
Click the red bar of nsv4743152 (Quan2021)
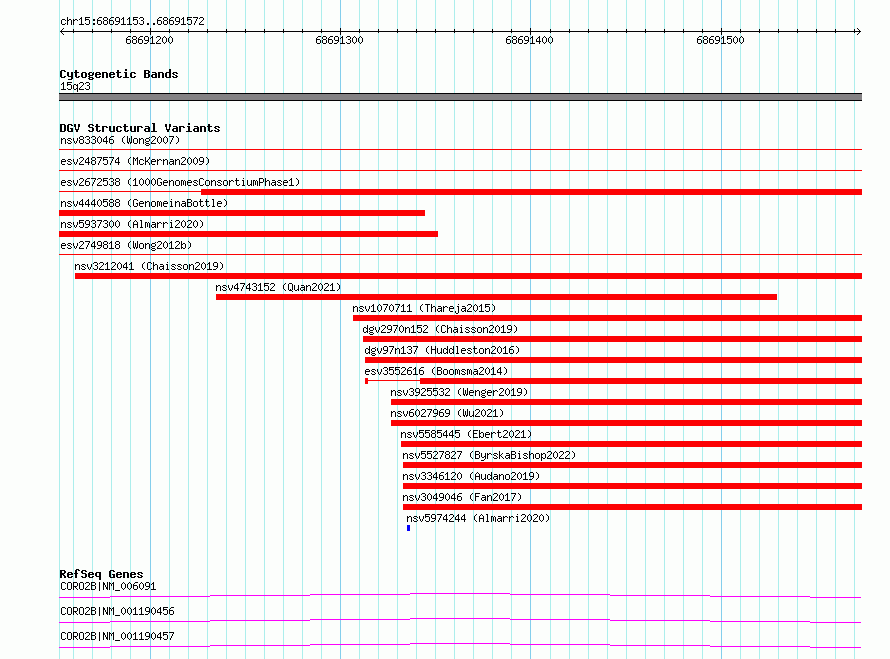496,297
